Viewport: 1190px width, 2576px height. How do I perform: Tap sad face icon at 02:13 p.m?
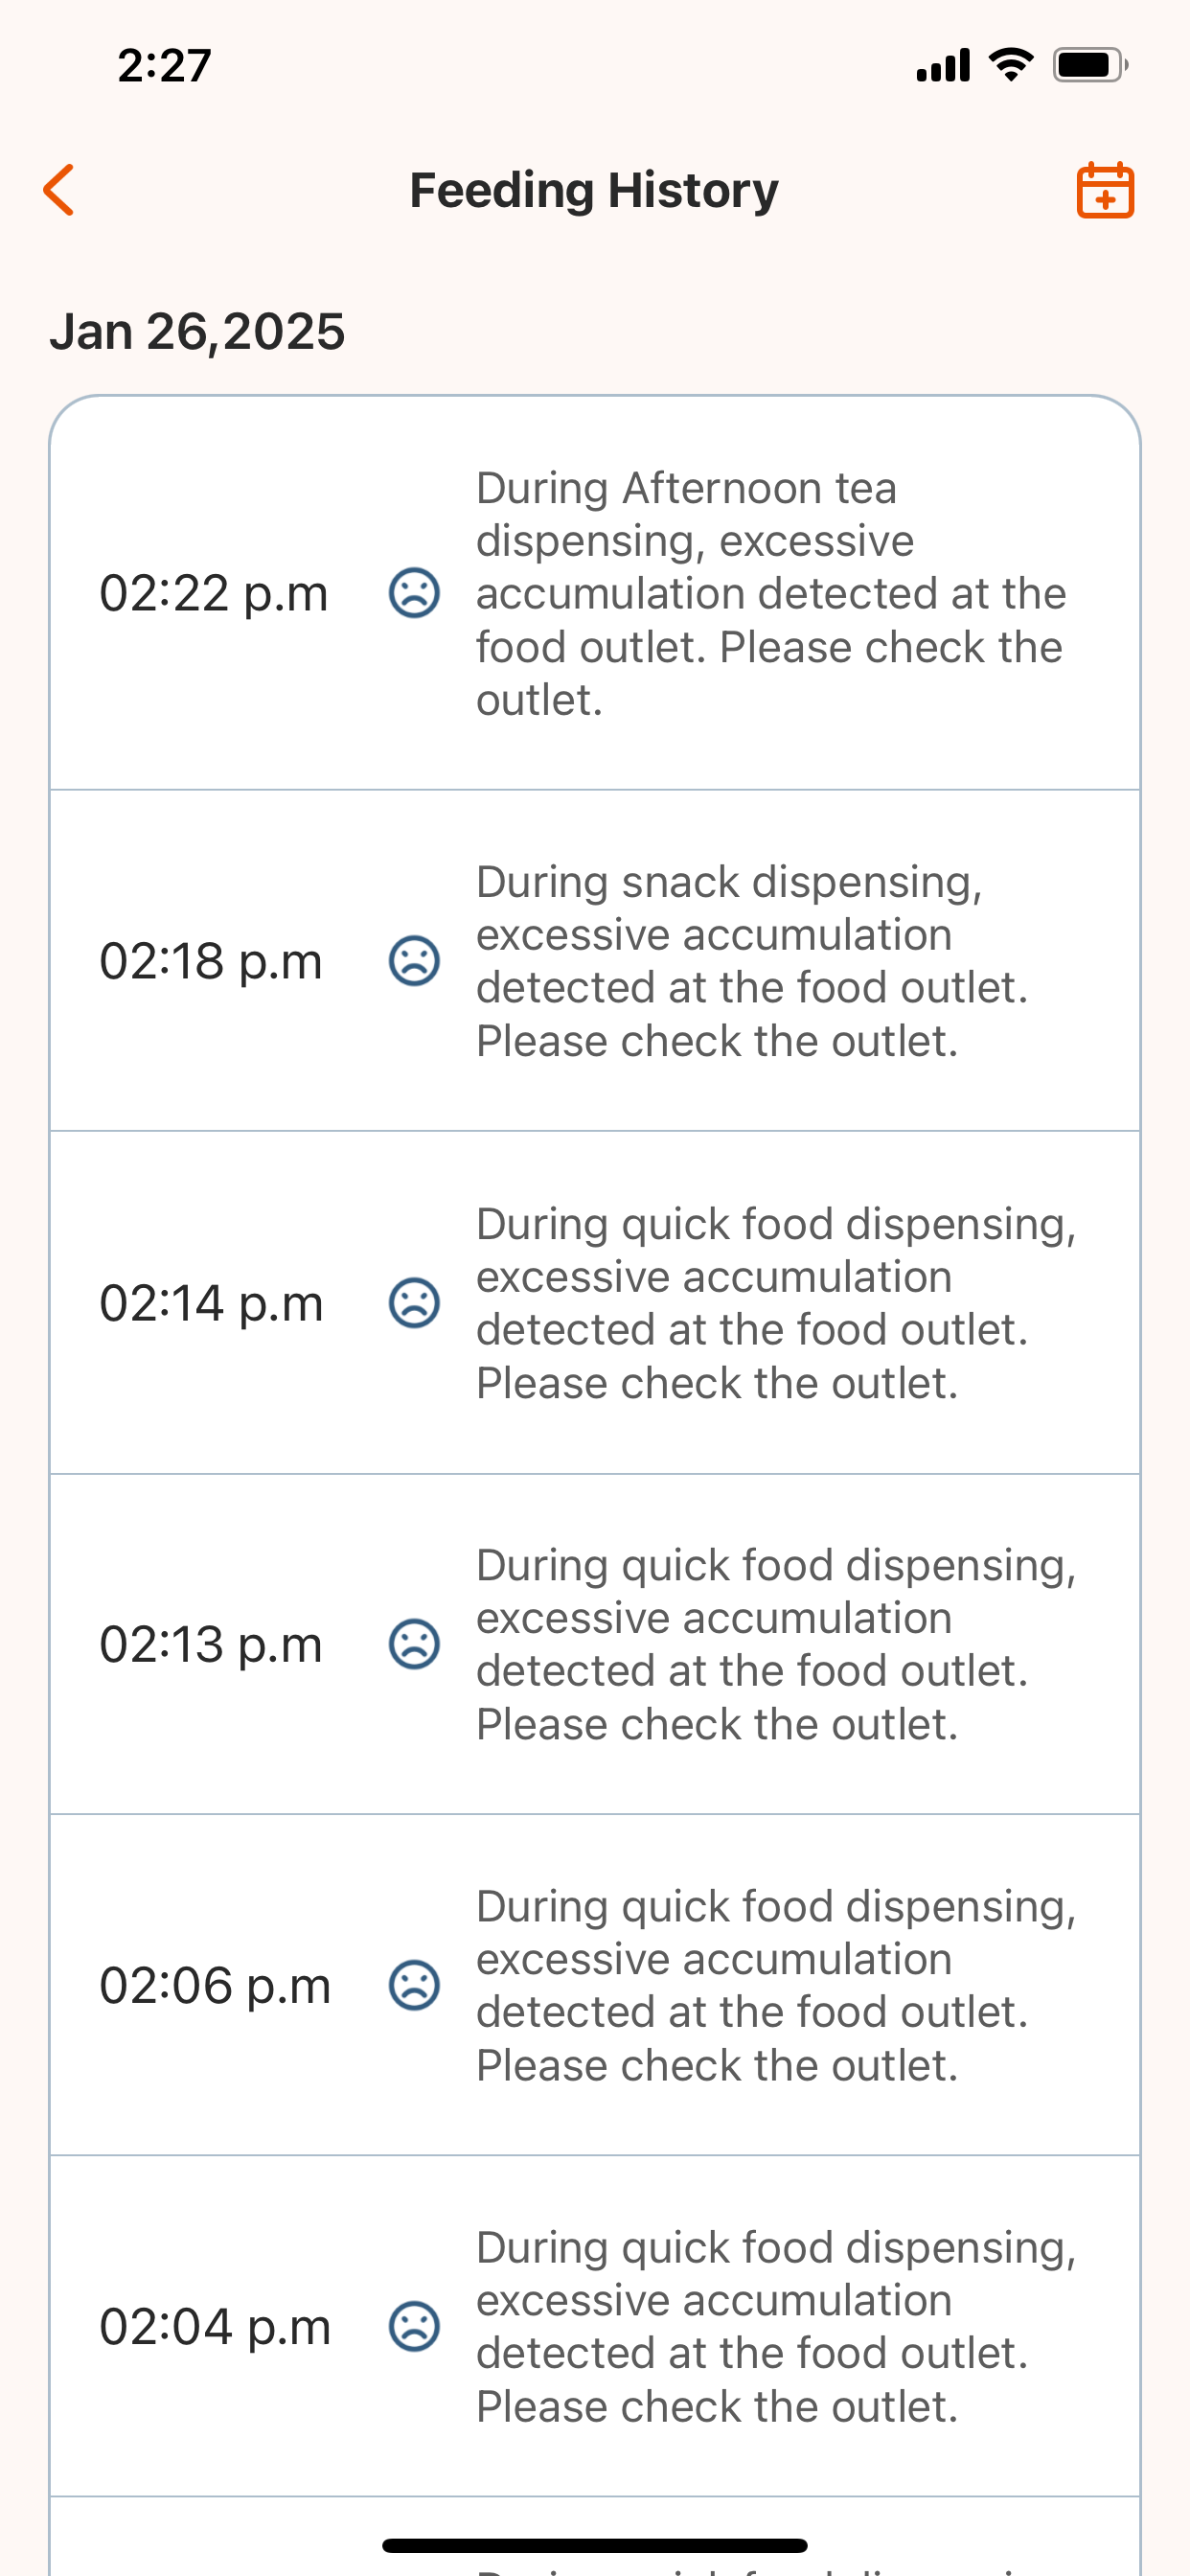[x=414, y=1644]
